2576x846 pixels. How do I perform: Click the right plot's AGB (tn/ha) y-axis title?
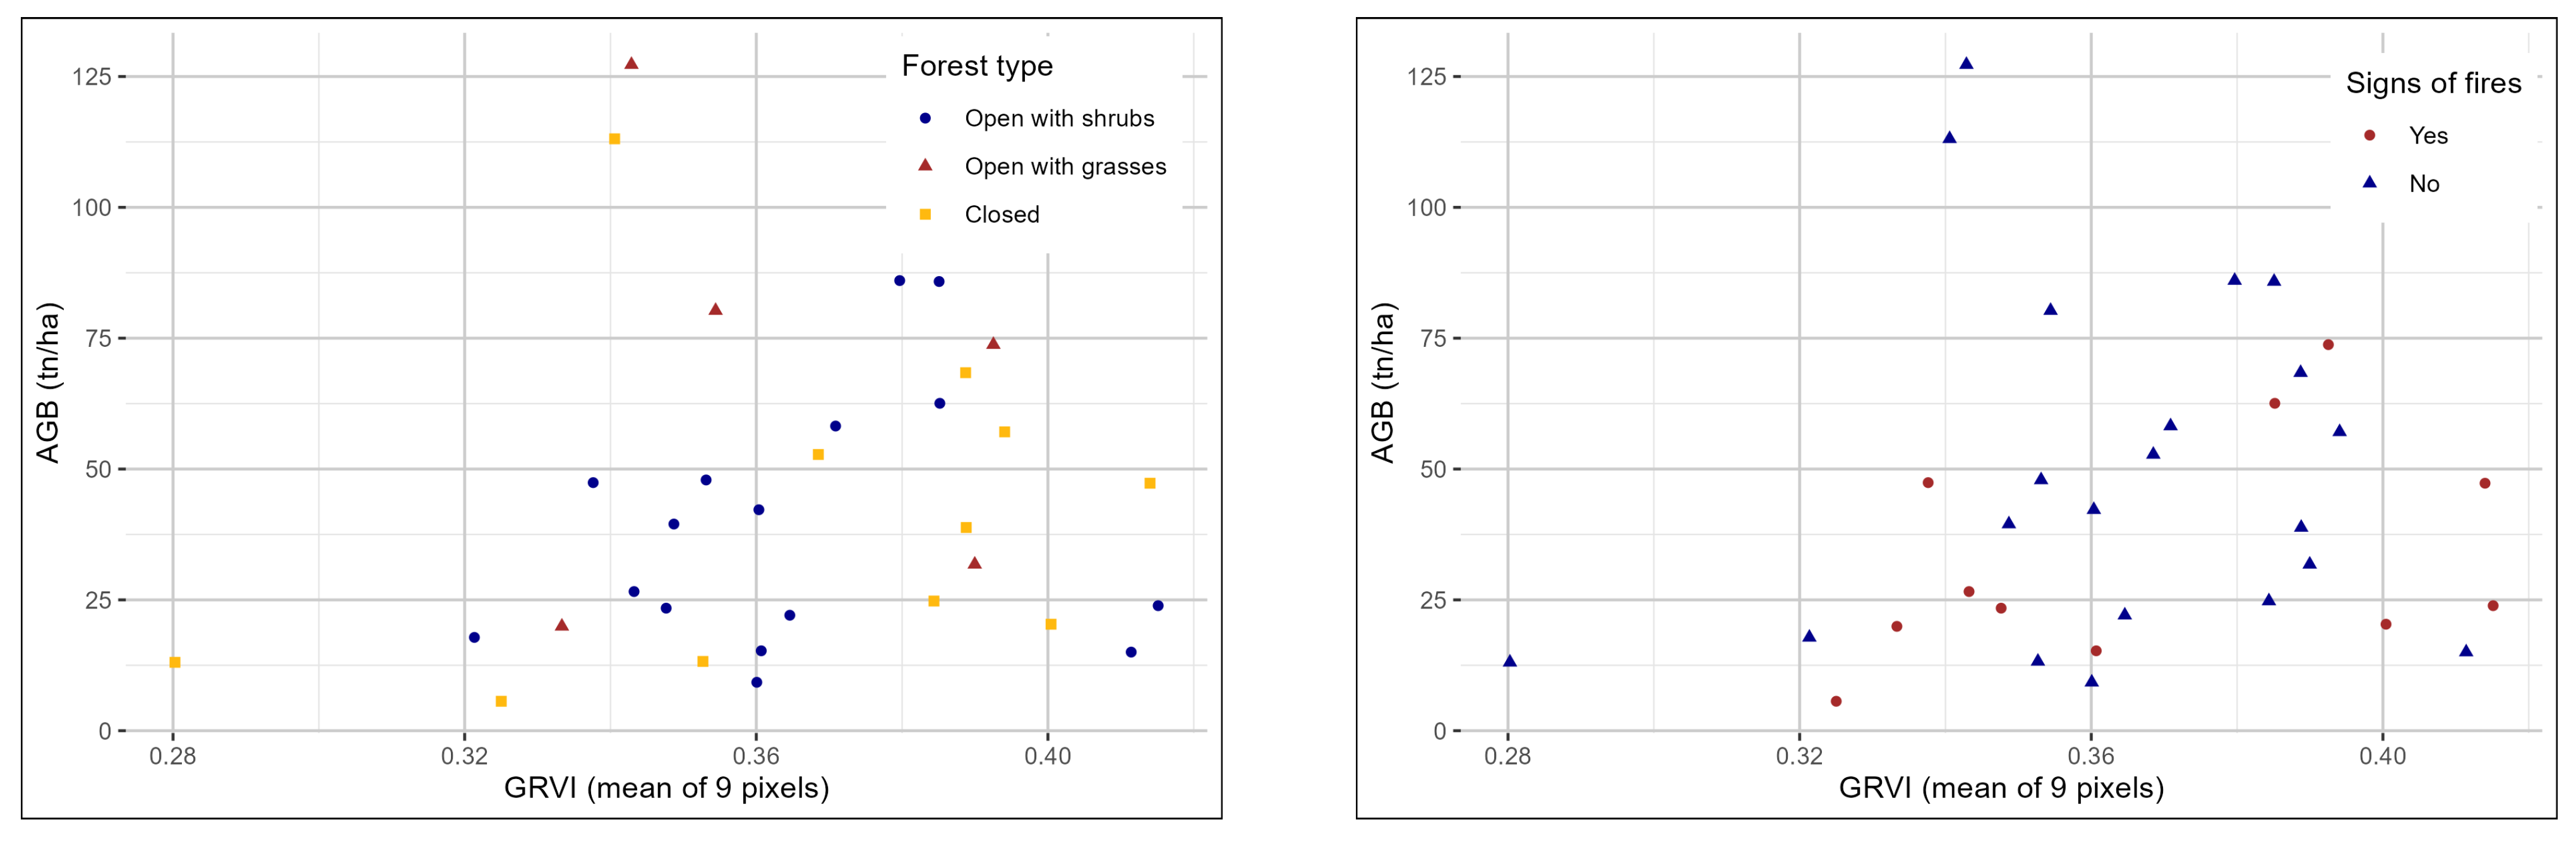1383,382
